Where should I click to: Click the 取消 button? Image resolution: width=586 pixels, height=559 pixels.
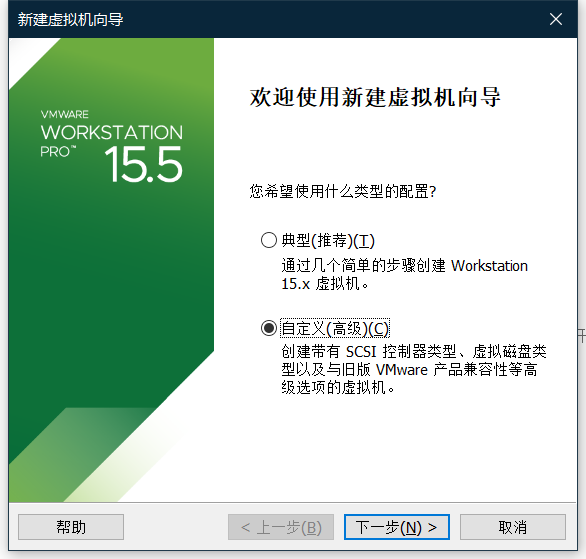coord(513,527)
